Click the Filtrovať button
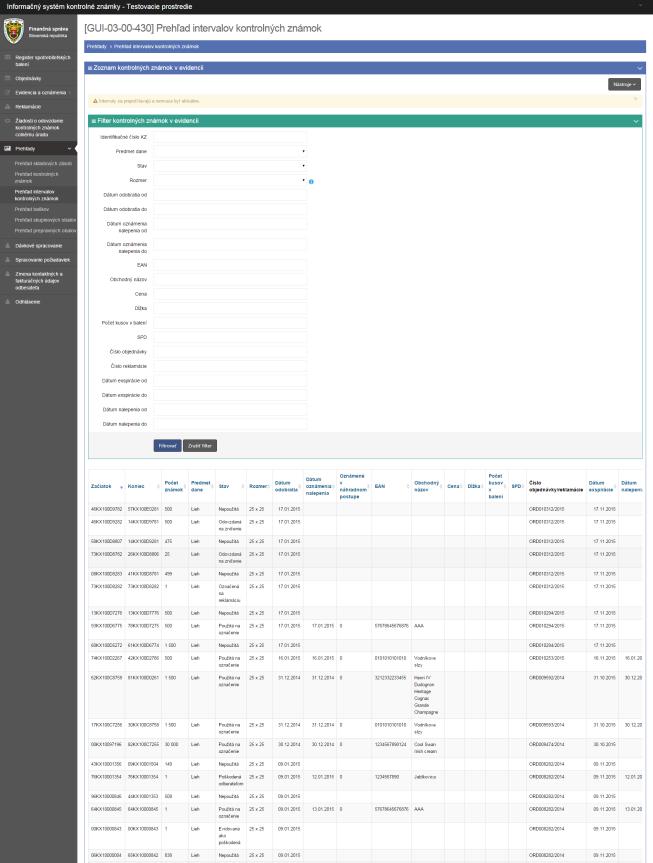 point(167,446)
